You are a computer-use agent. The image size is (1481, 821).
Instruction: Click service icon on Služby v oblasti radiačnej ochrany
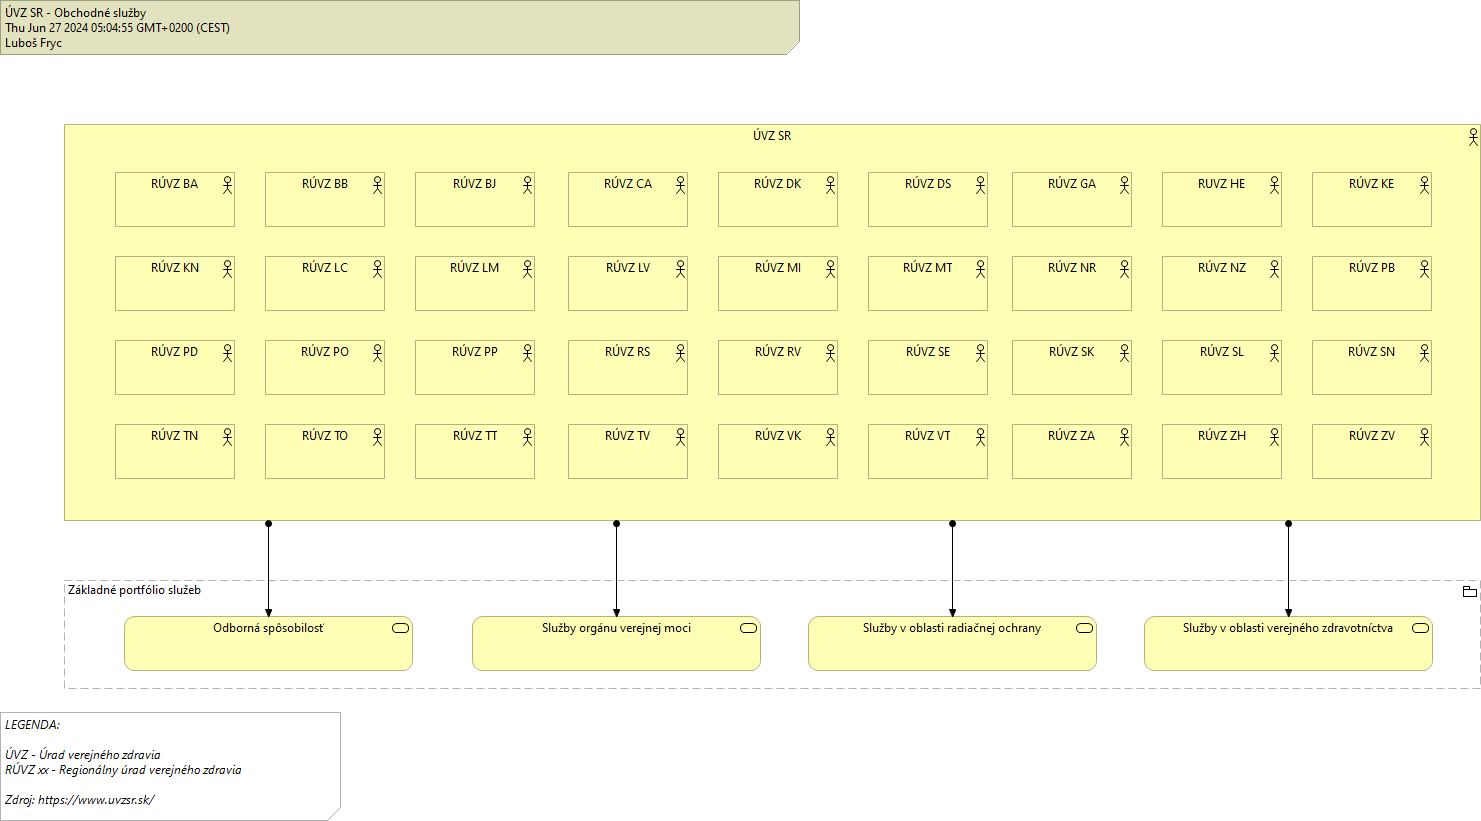1084,628
